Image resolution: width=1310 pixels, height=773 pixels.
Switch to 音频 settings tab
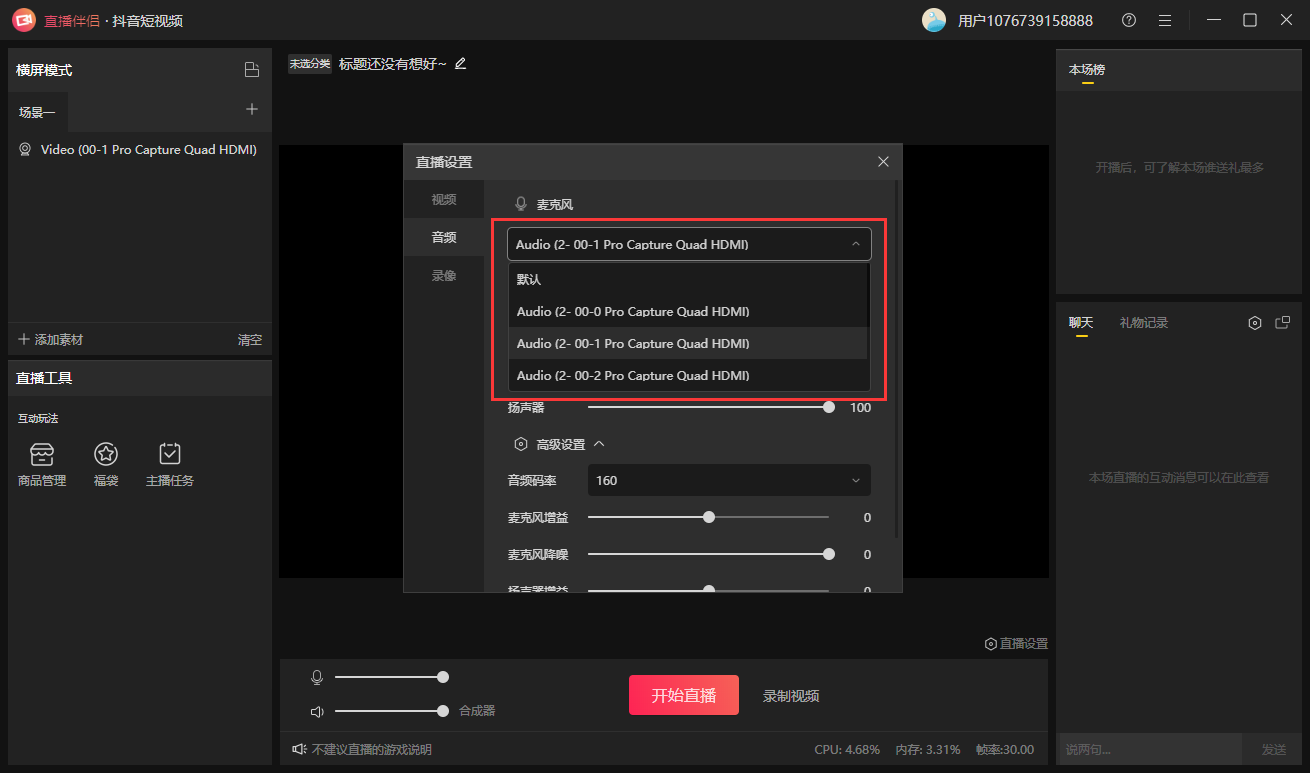(x=444, y=237)
